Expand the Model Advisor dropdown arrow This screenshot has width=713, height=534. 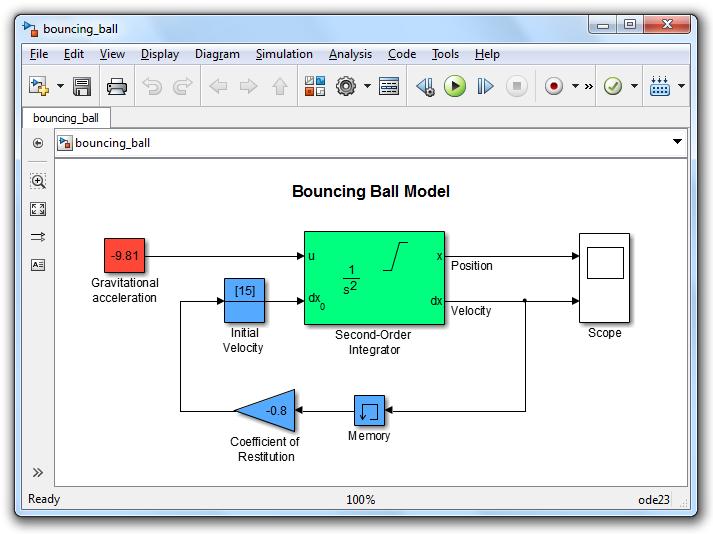click(x=634, y=86)
